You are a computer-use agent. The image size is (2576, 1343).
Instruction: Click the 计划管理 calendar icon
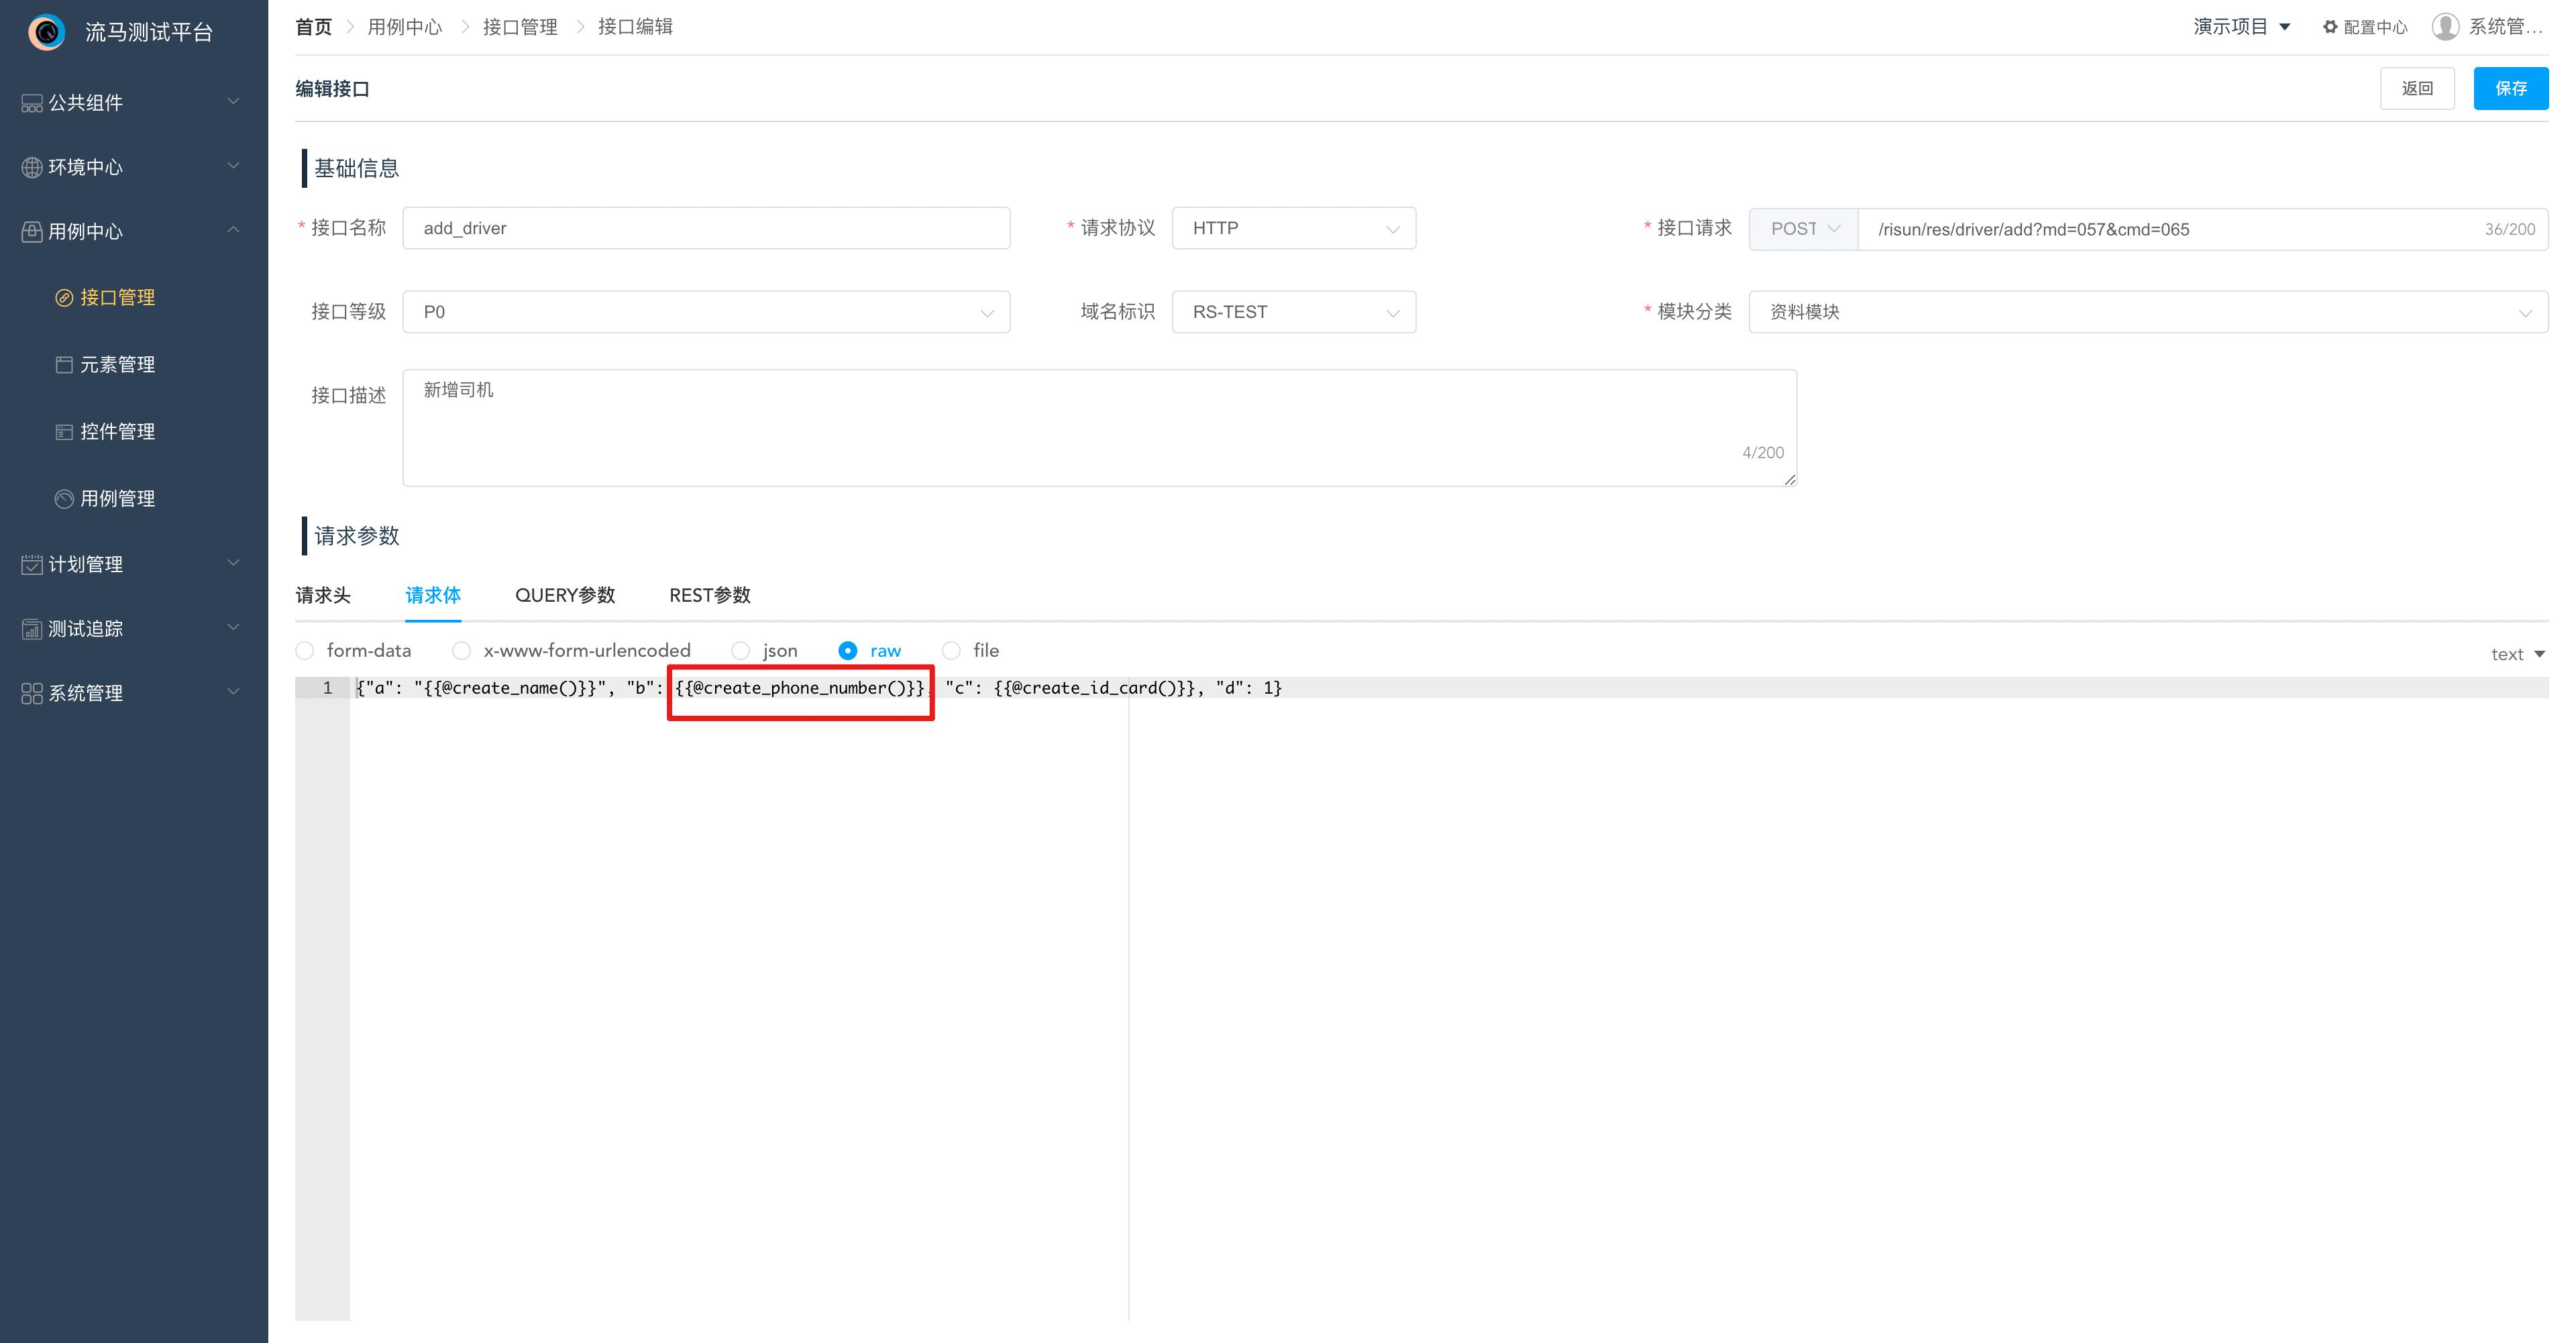coord(32,565)
